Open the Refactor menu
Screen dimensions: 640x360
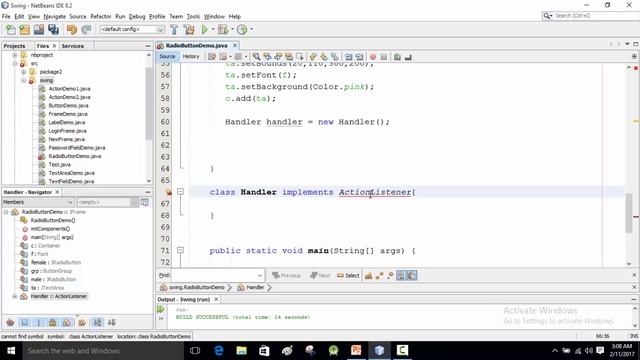point(101,16)
